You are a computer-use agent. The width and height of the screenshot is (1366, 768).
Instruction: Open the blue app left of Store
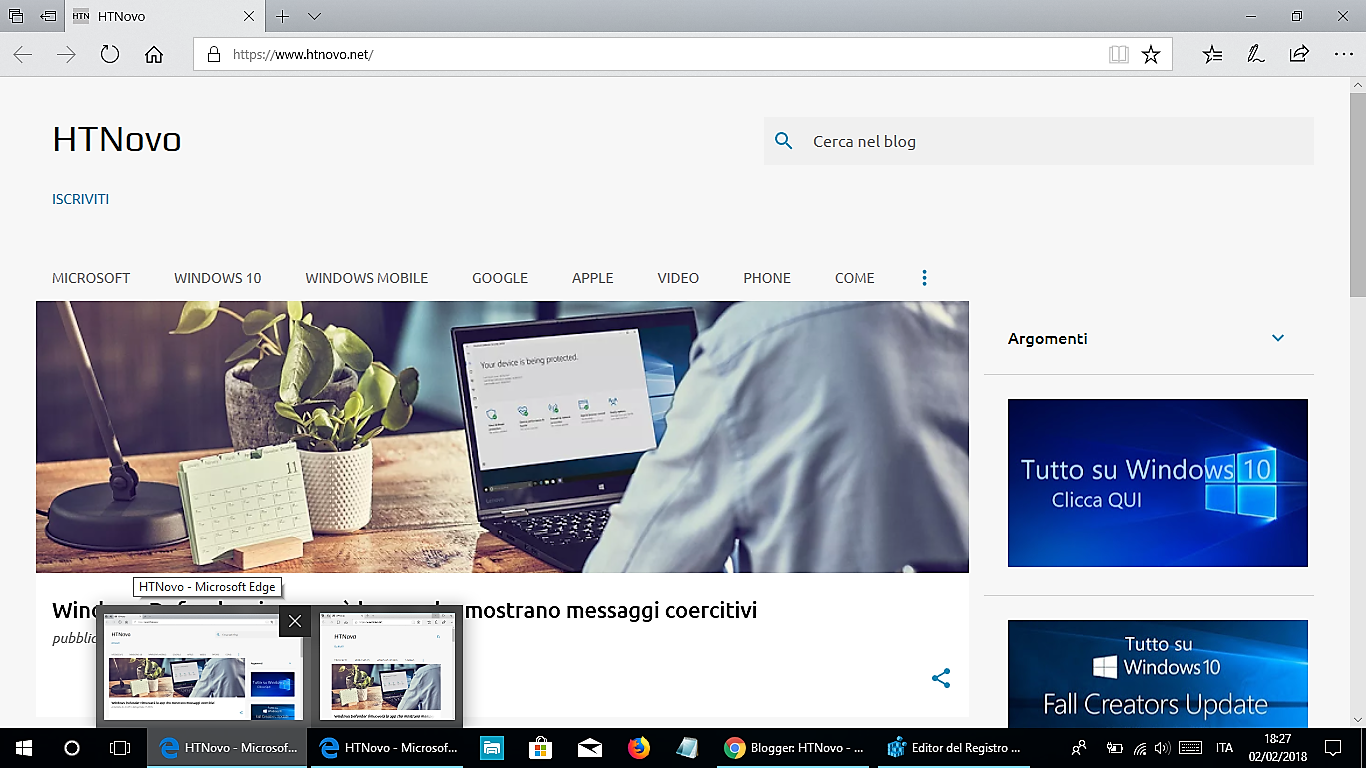[492, 747]
